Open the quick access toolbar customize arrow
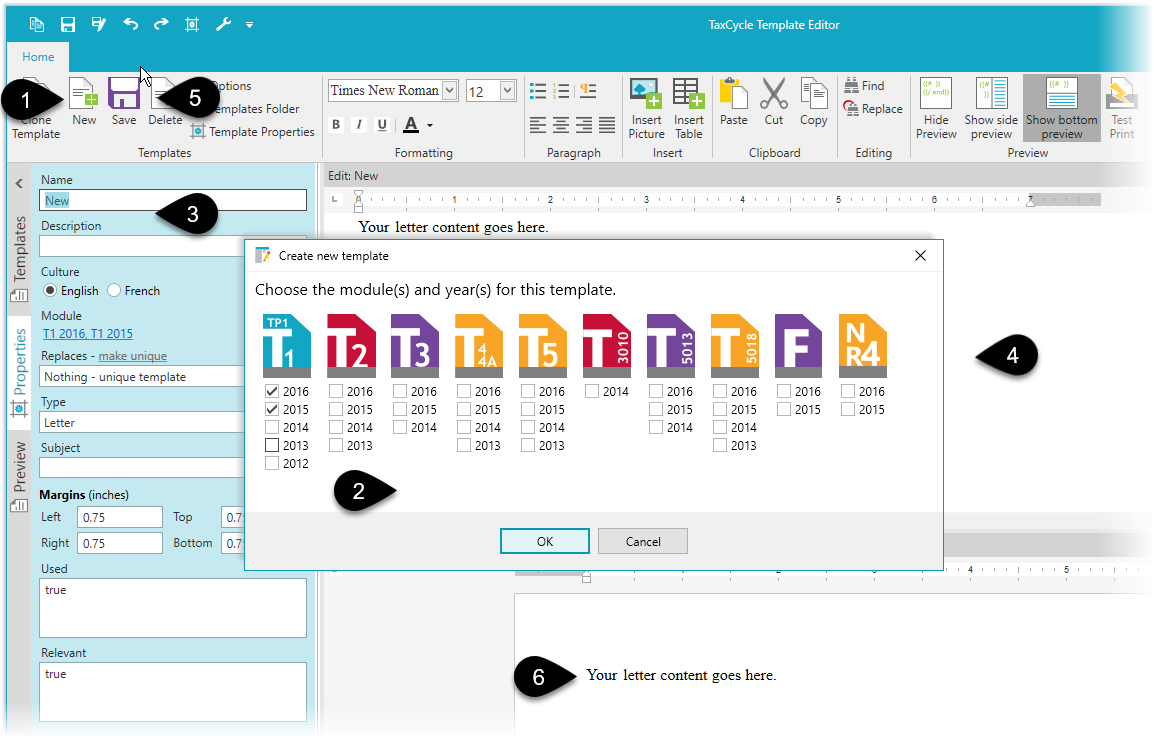 click(x=249, y=25)
